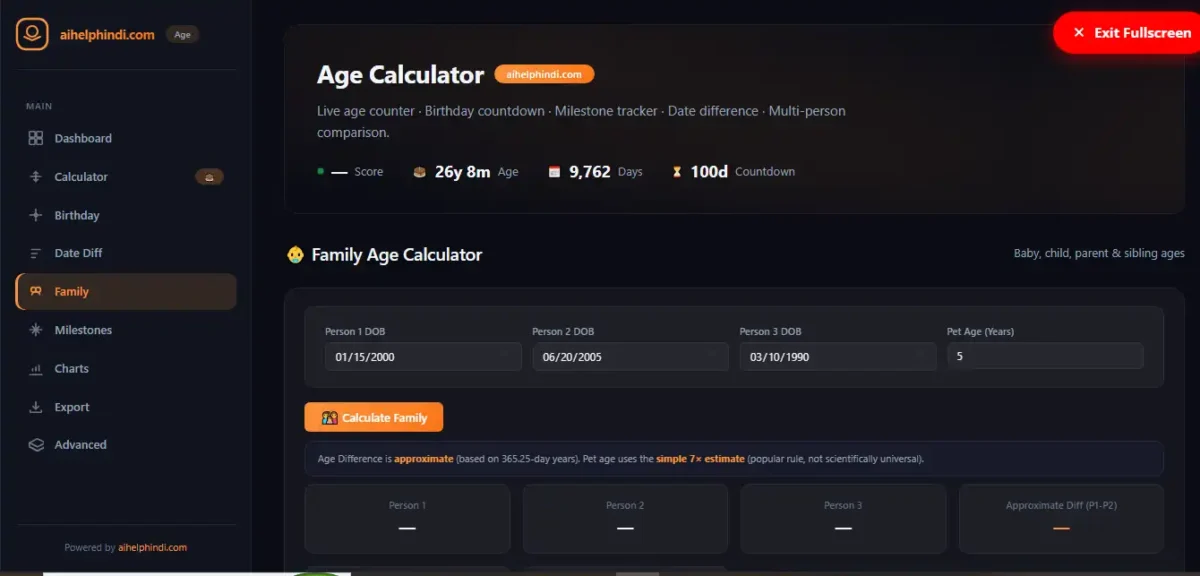1200x576 pixels.
Task: Click the Calculate Family button
Action: (x=374, y=417)
